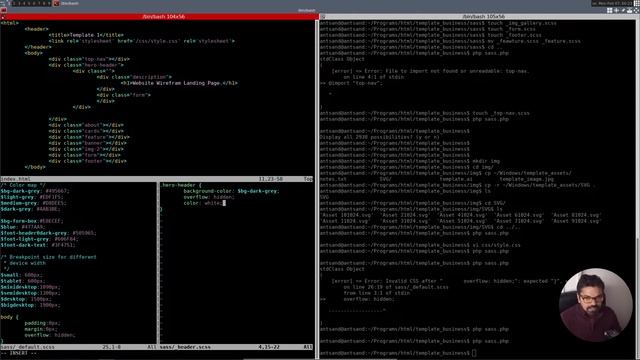
Task: Click the $bigdesktop breakpoint line
Action: point(30,305)
